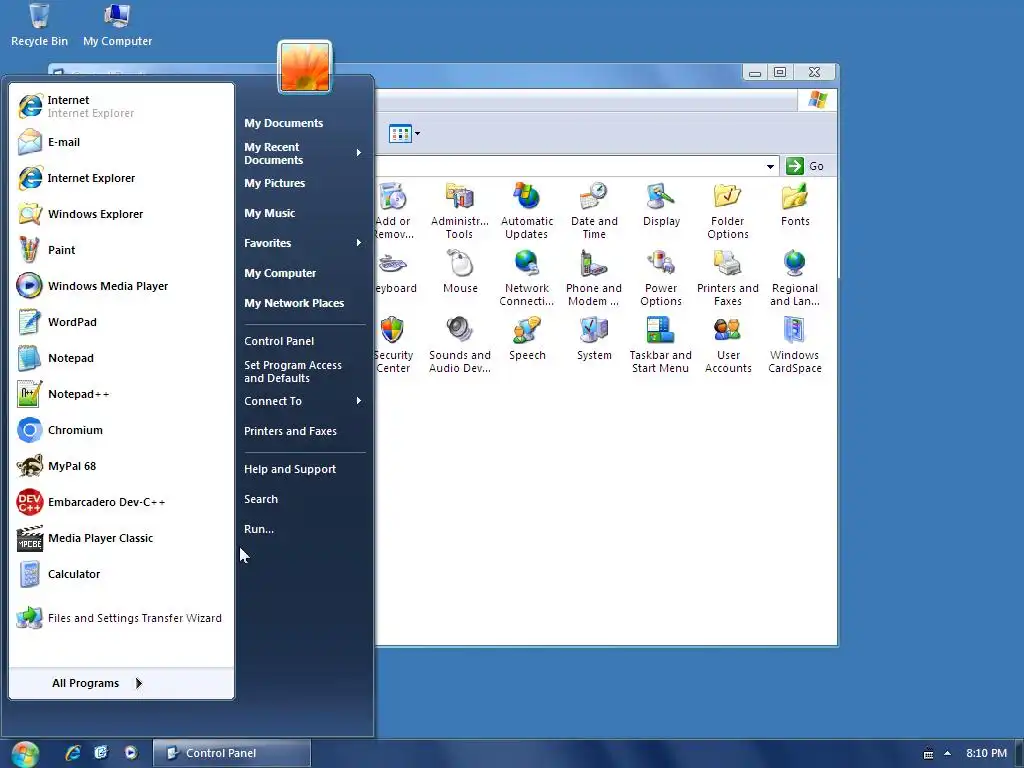Open Date and Time settings

coord(594,210)
